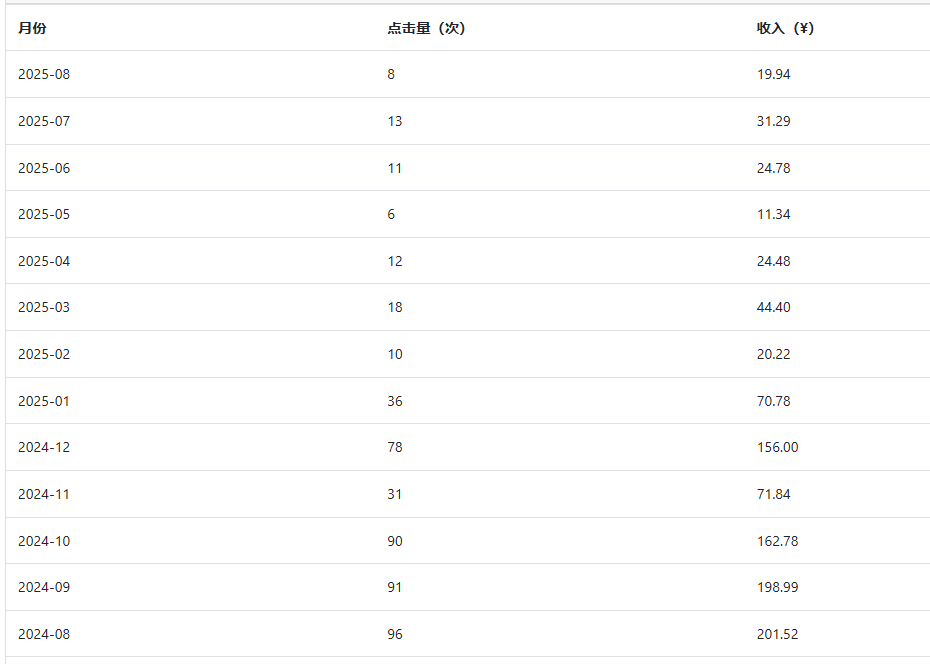930x664 pixels.
Task: Select the 2024-08 month cell
Action: pos(44,634)
